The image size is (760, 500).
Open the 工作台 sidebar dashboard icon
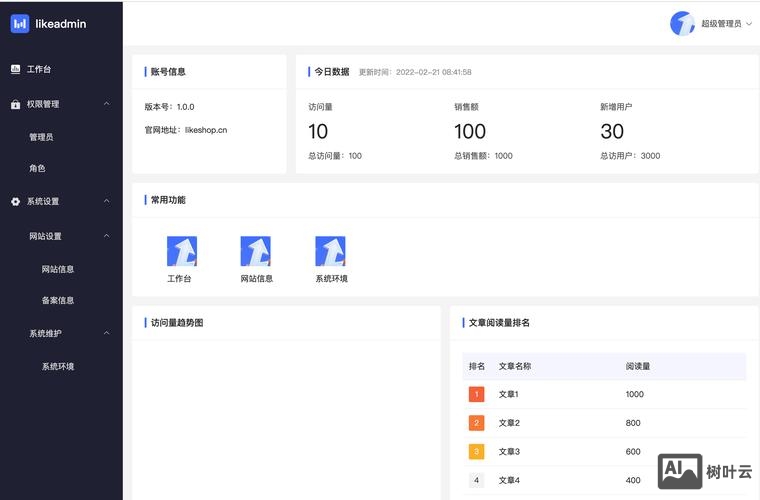[x=16, y=69]
